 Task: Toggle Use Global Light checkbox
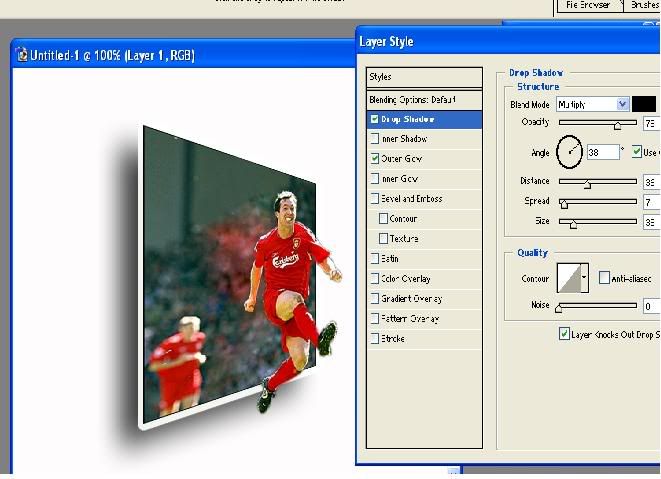(637, 151)
